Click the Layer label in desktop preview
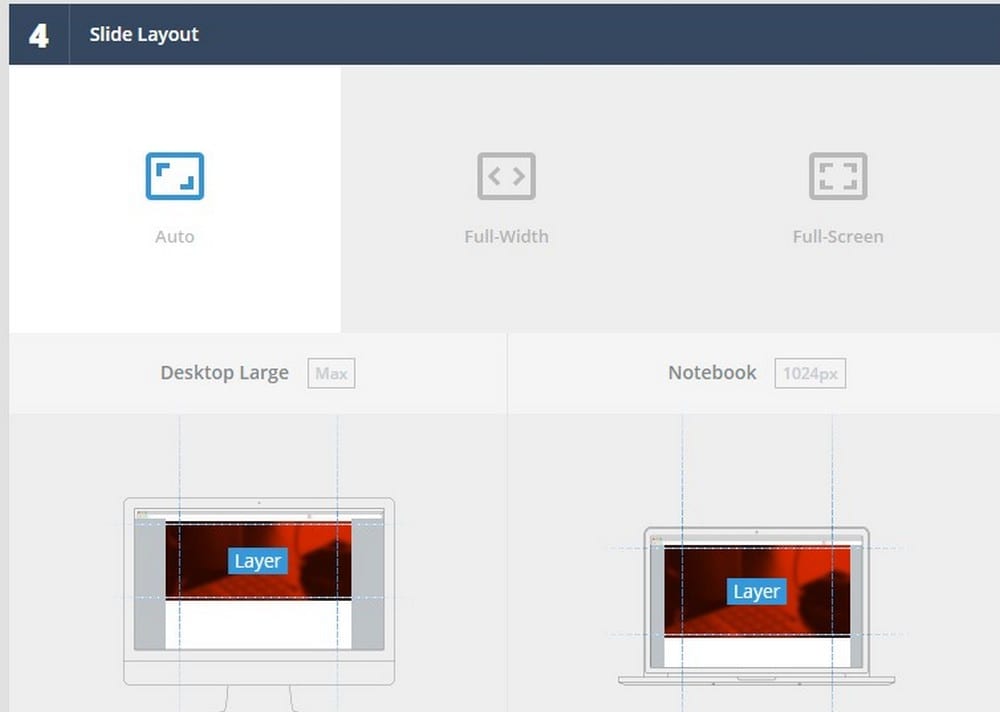1000x712 pixels. 258,561
